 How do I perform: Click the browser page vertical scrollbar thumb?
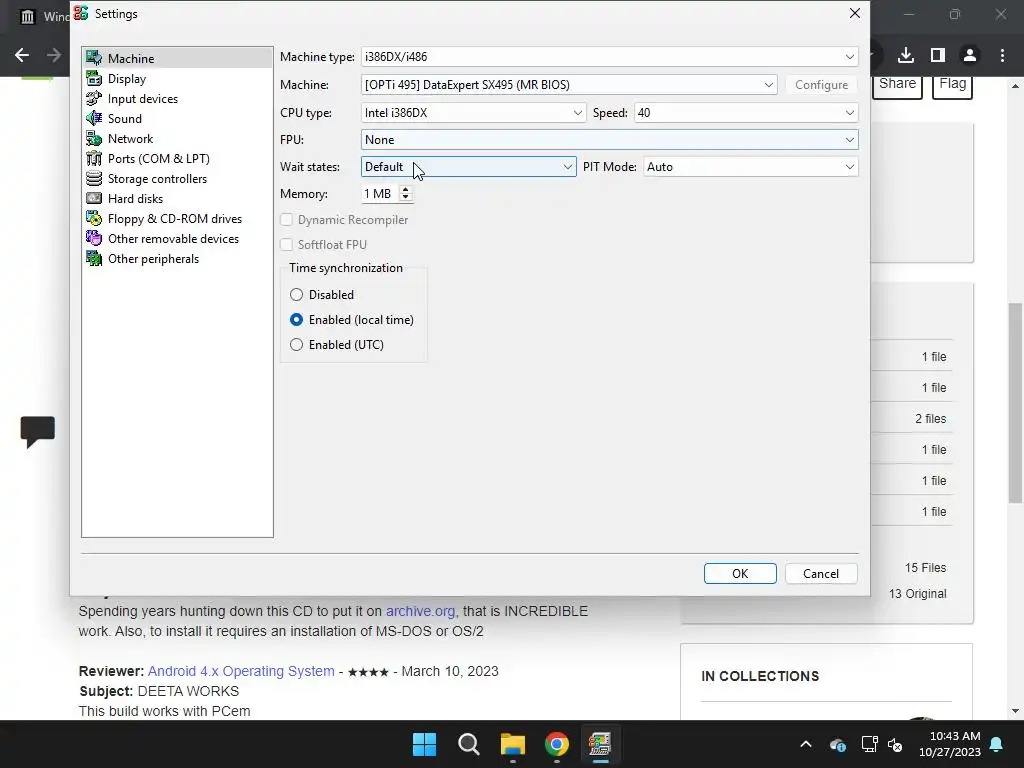(x=1015, y=402)
